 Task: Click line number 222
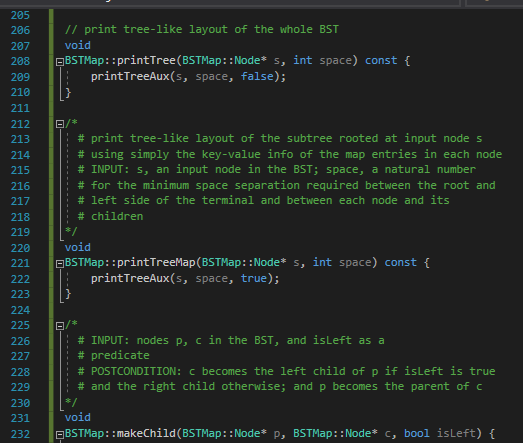20,279
